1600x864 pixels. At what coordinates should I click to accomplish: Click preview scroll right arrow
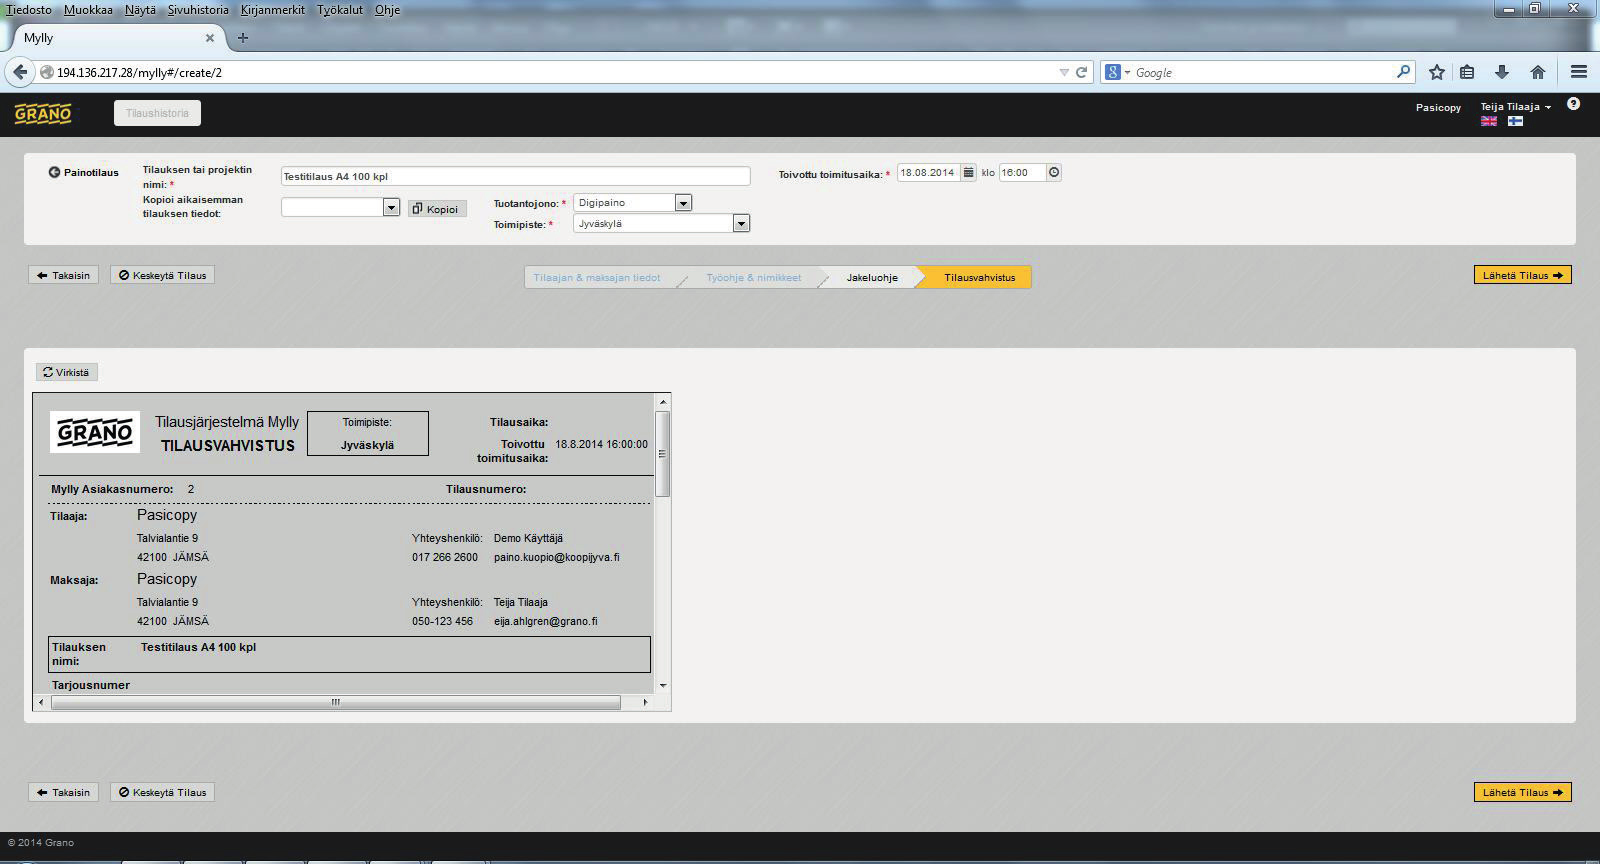(645, 702)
